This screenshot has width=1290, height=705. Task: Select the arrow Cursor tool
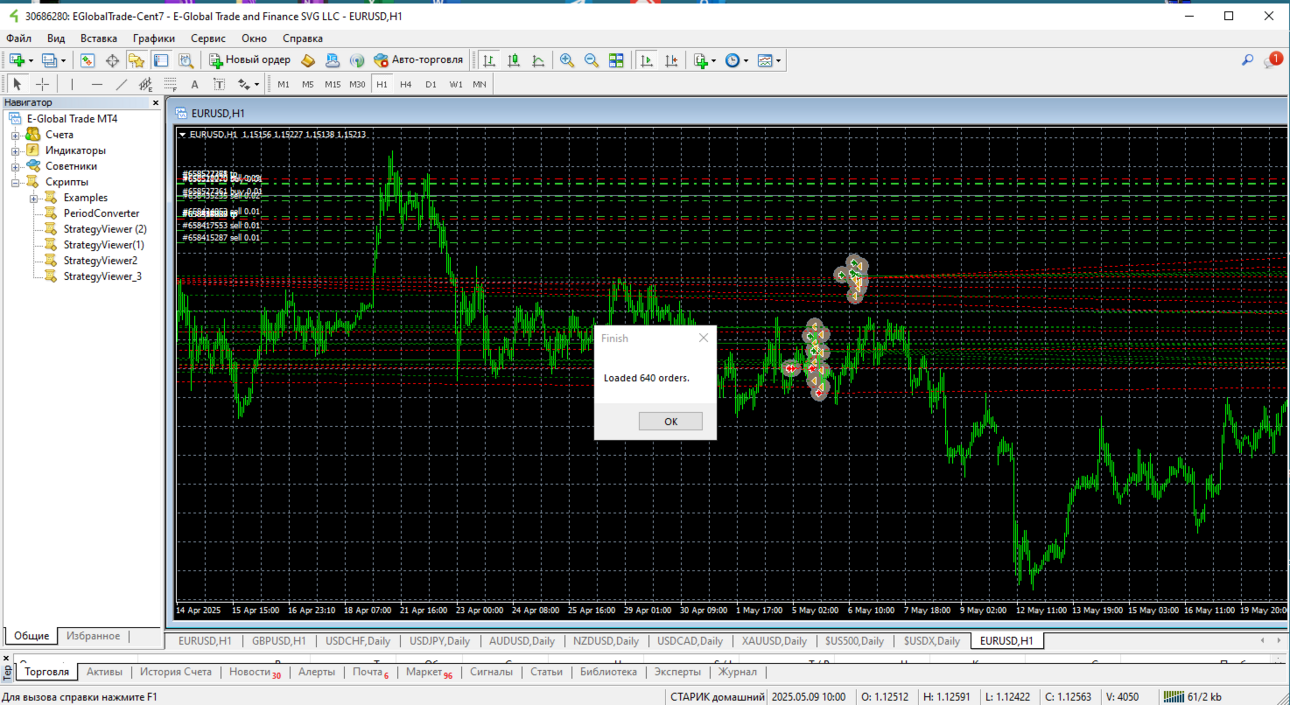pos(17,84)
